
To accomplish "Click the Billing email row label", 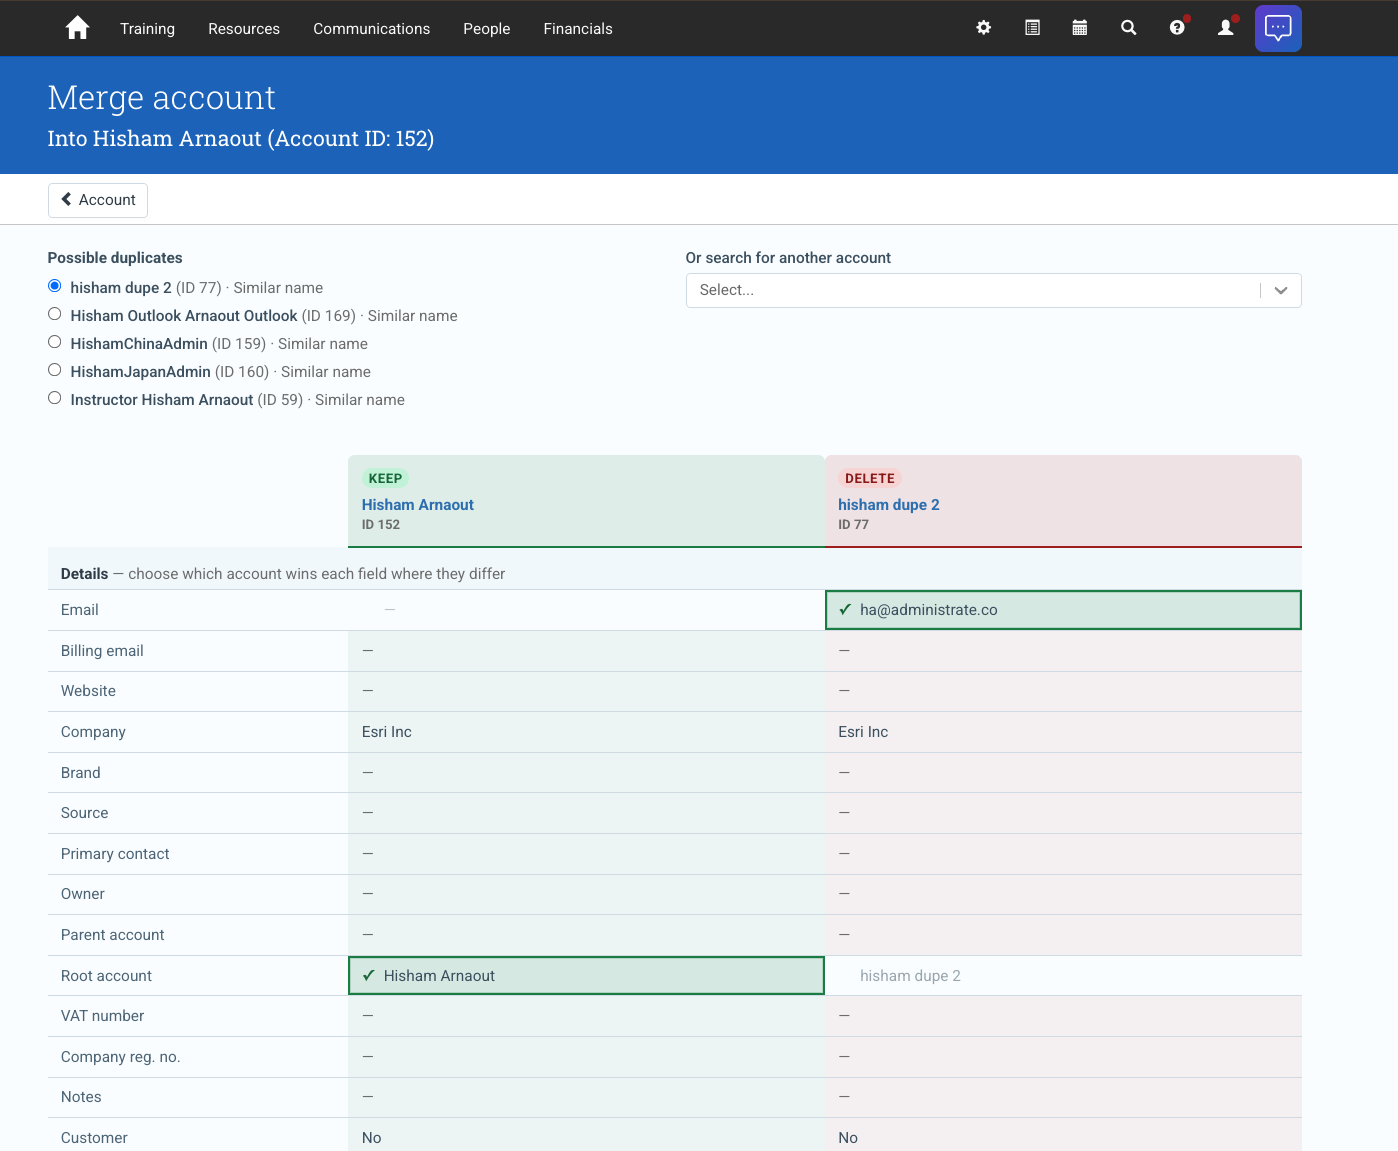I will pyautogui.click(x=102, y=651).
